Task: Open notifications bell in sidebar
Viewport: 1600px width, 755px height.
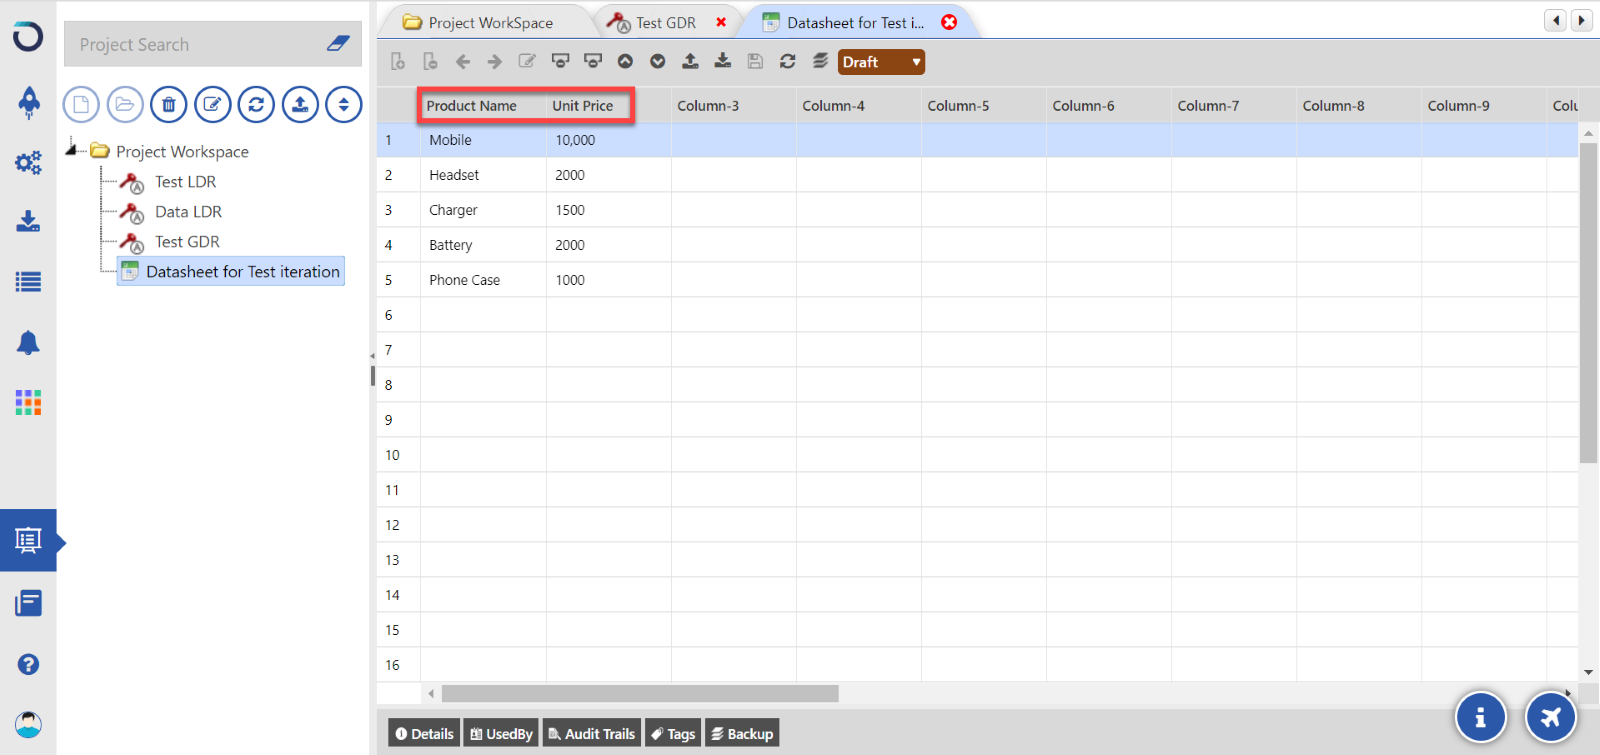Action: [x=28, y=343]
